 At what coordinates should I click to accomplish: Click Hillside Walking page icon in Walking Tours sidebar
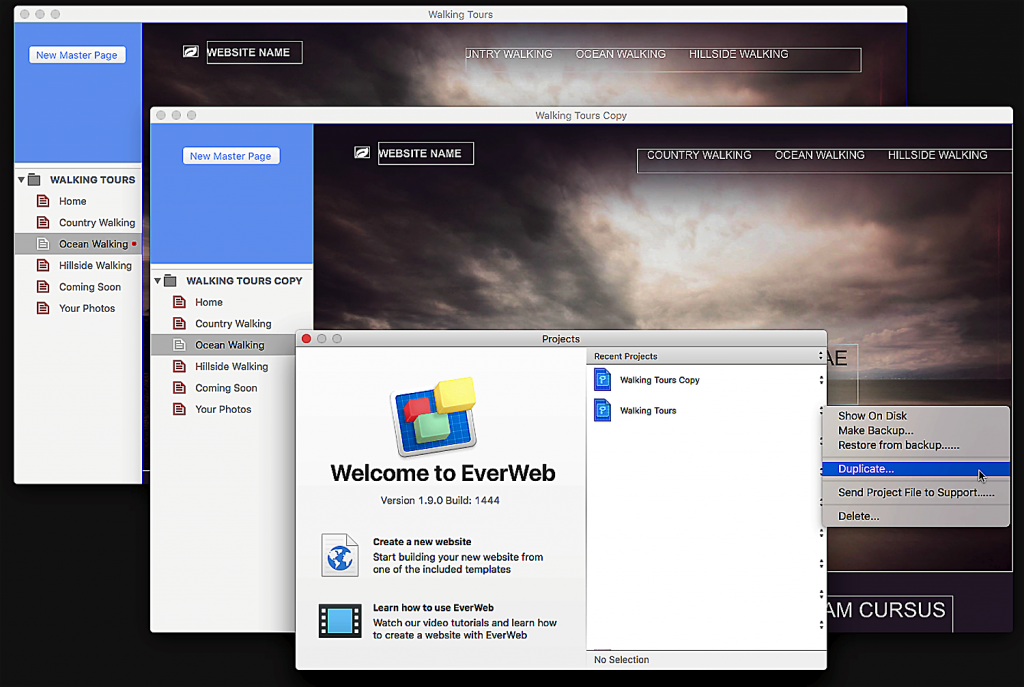43,265
